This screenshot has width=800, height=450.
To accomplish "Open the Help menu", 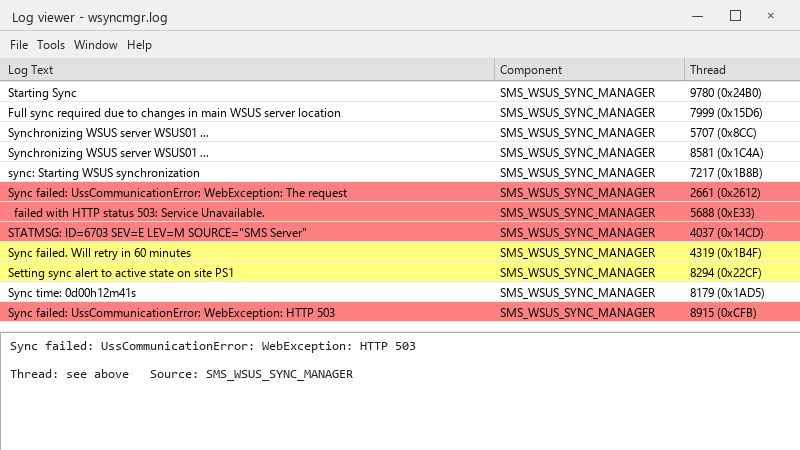I will (x=139, y=45).
